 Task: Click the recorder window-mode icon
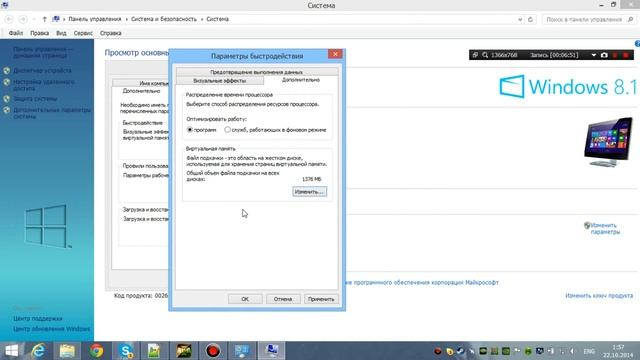(x=475, y=55)
